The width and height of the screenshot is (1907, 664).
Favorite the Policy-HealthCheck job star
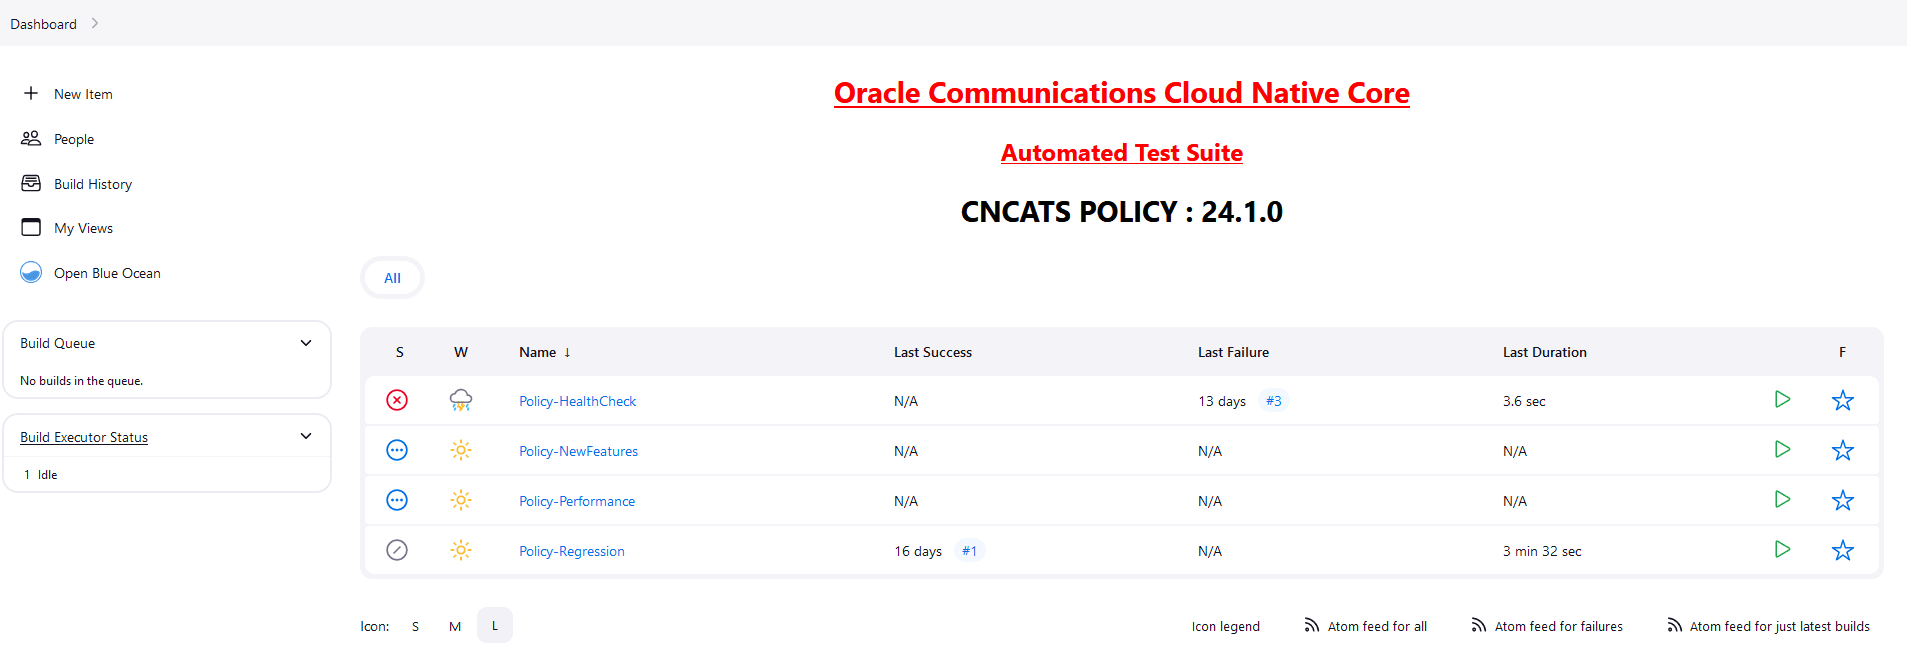(1843, 400)
